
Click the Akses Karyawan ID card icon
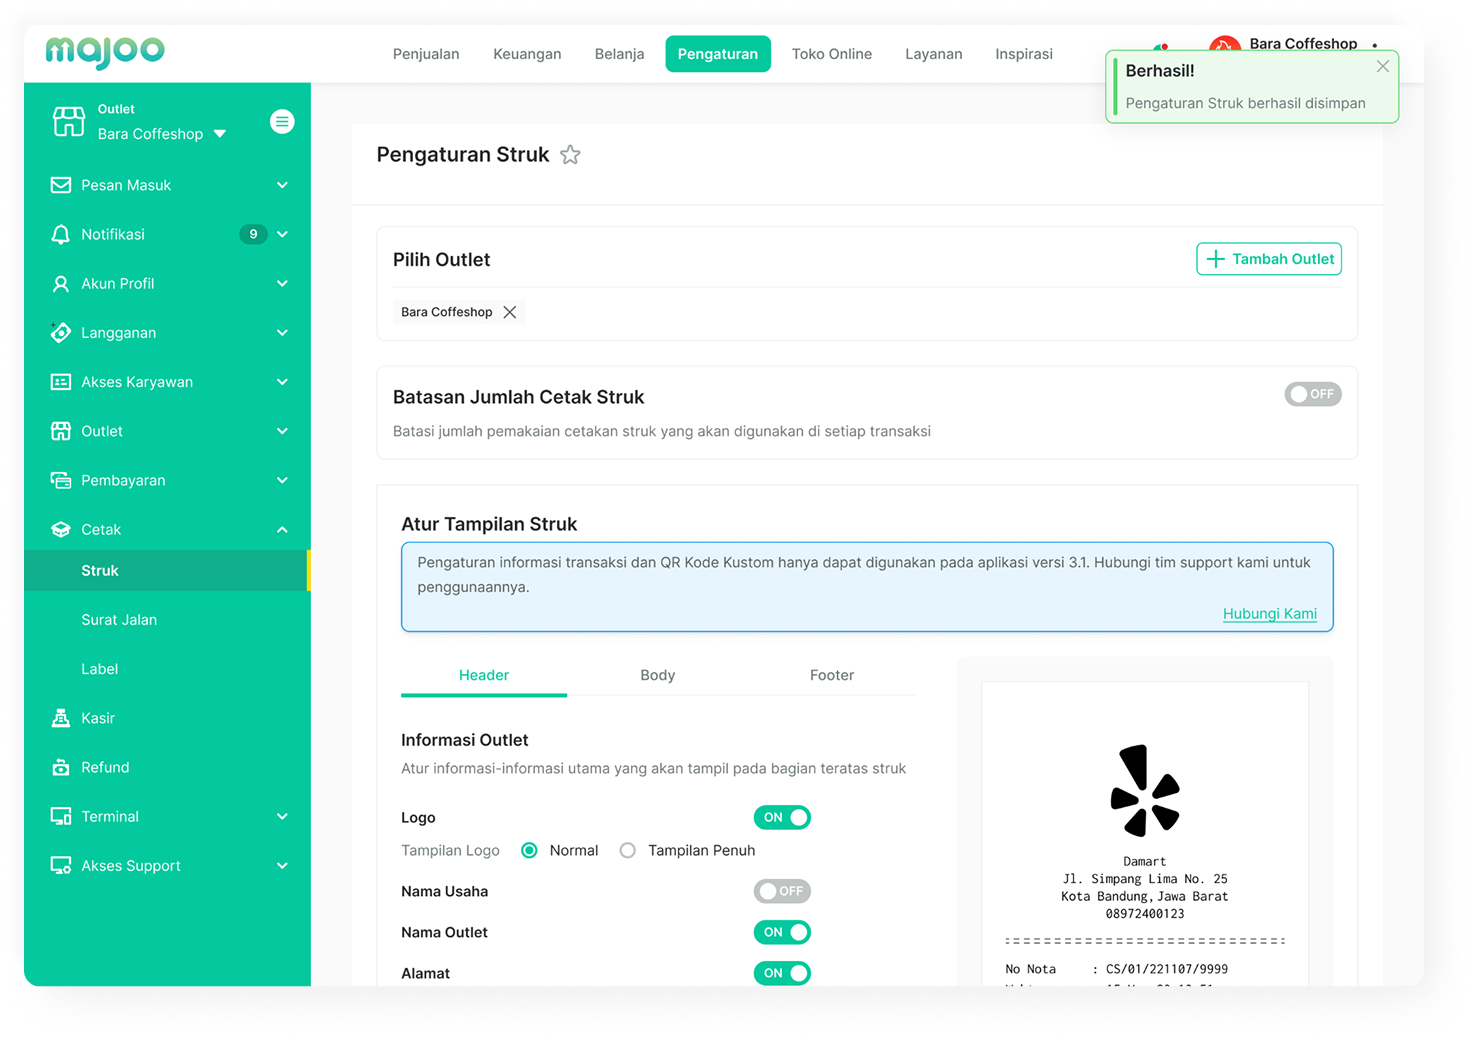tap(61, 382)
